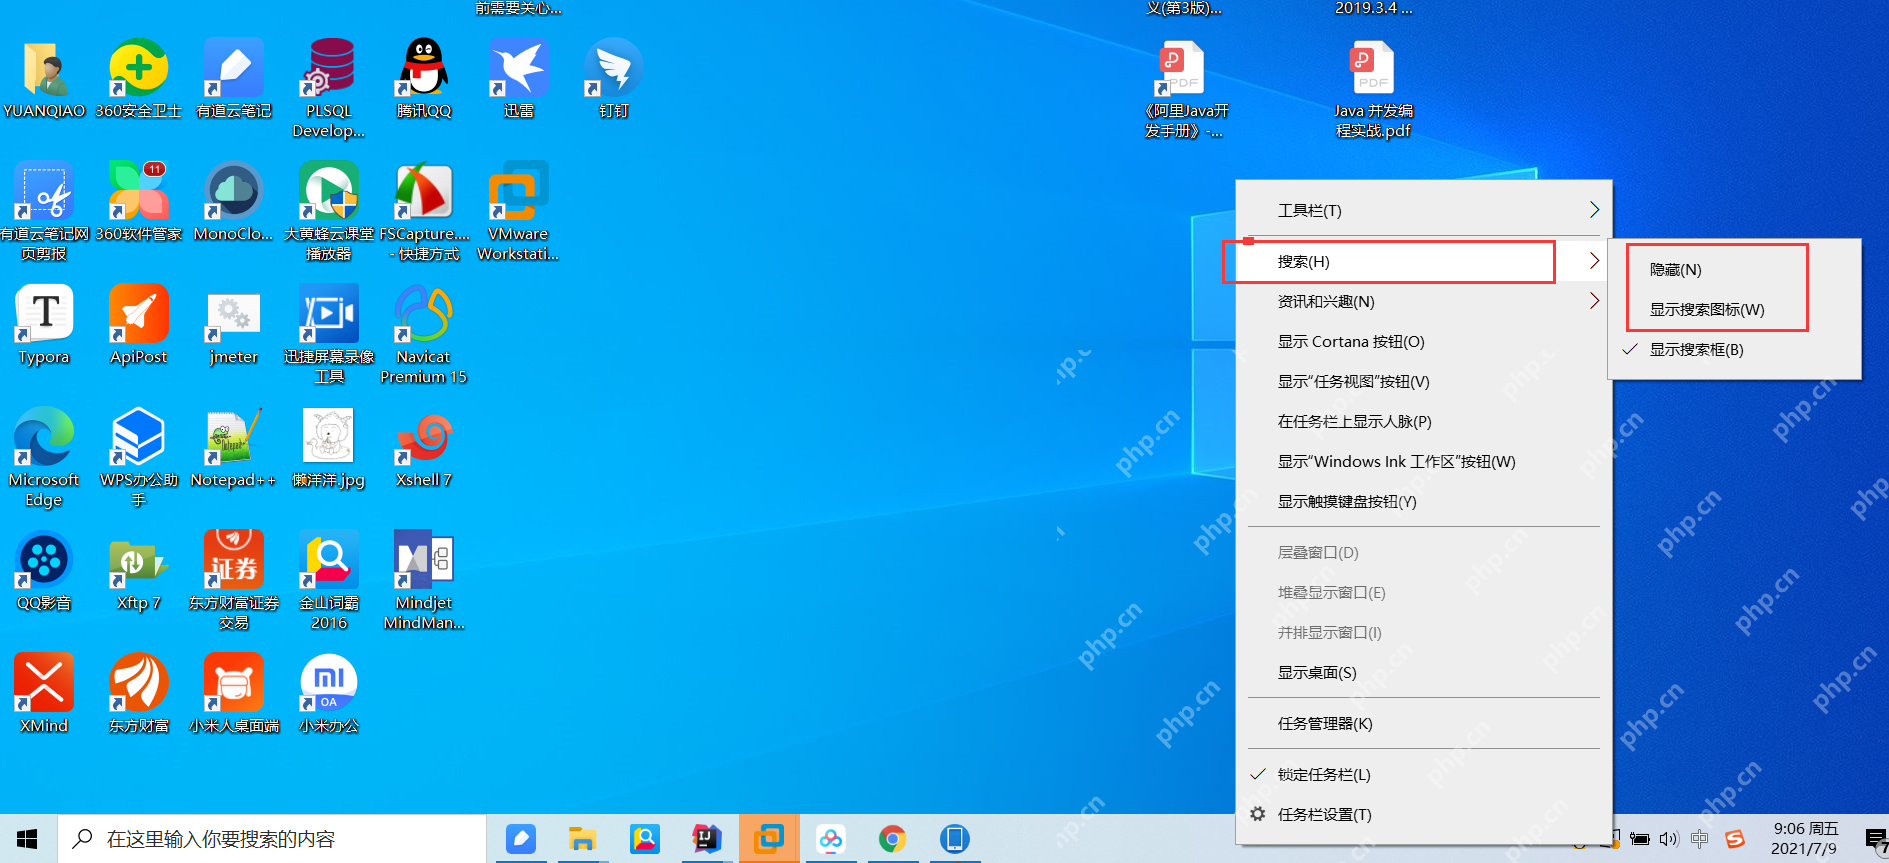Open IntelliJ IDEA in the taskbar

(x=707, y=839)
